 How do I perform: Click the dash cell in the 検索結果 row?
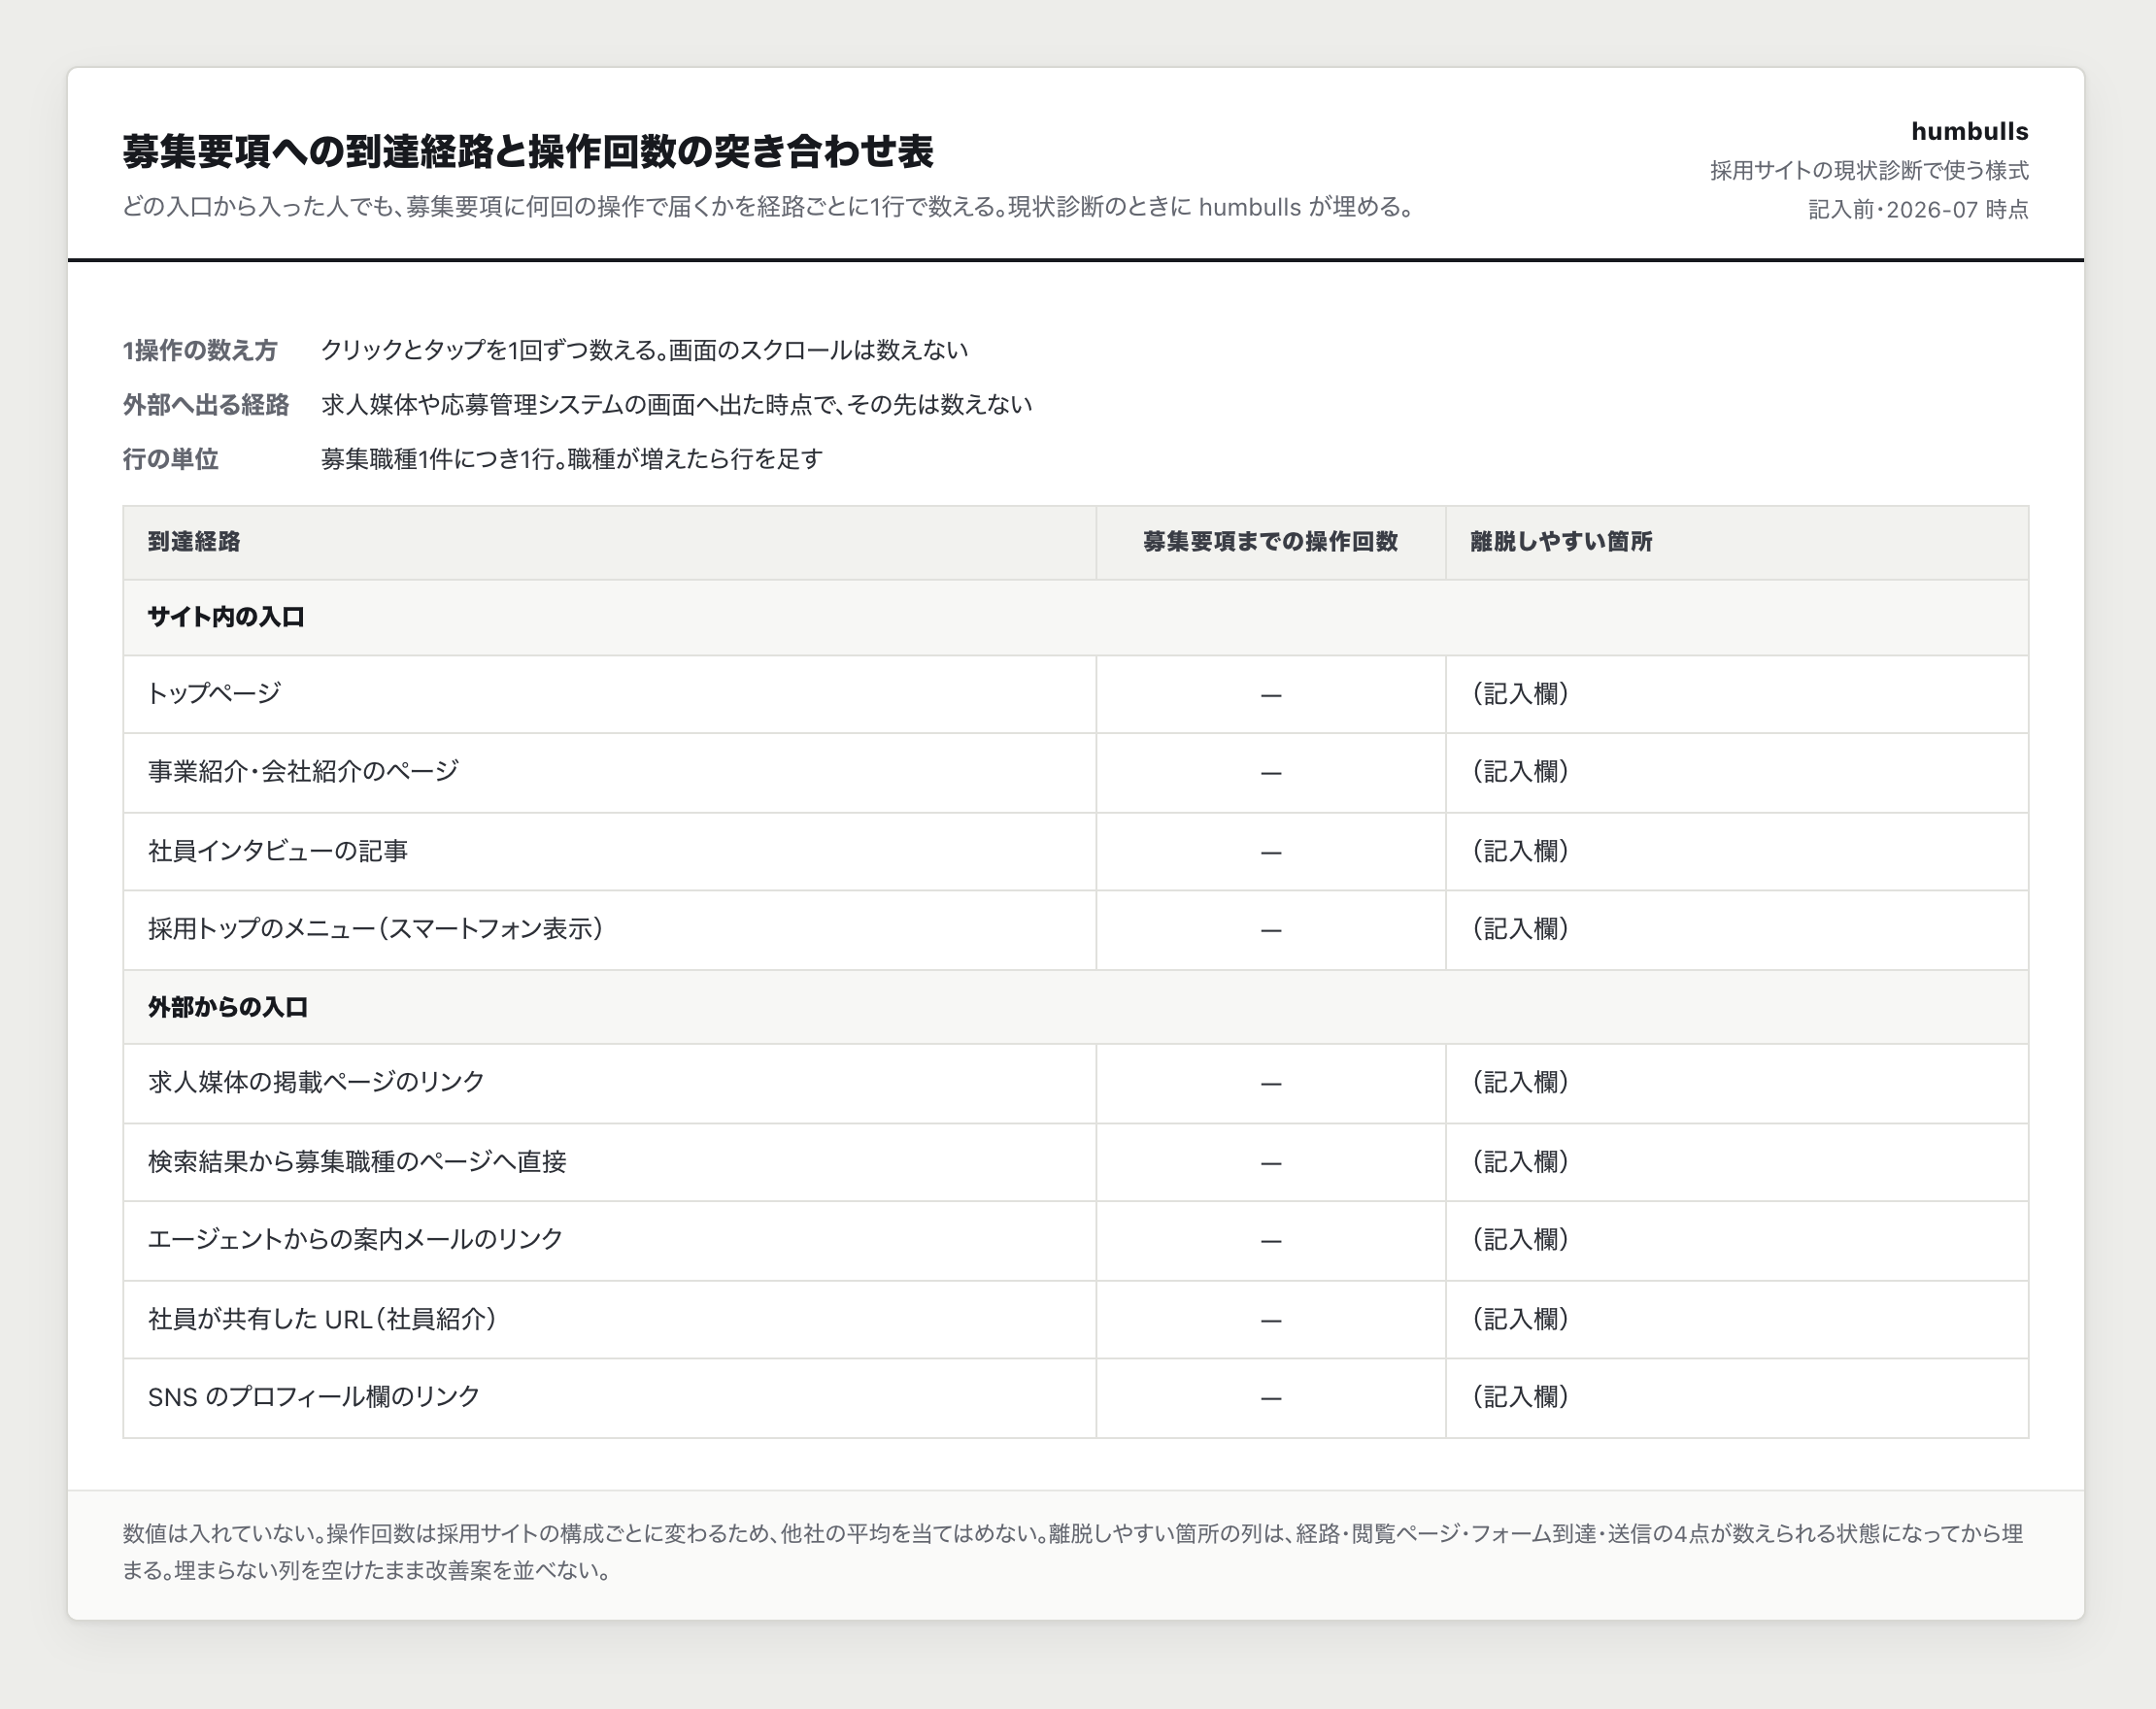[x=1271, y=1162]
